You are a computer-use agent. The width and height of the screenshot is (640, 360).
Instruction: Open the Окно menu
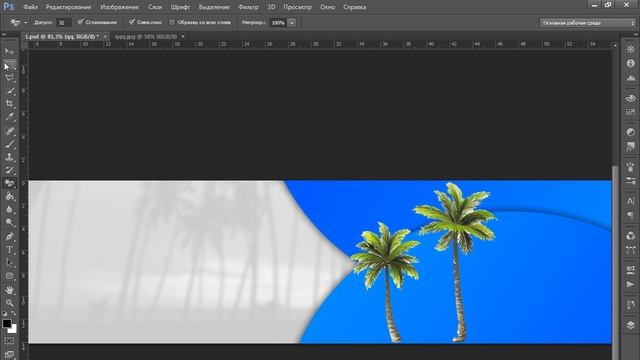[x=327, y=7]
